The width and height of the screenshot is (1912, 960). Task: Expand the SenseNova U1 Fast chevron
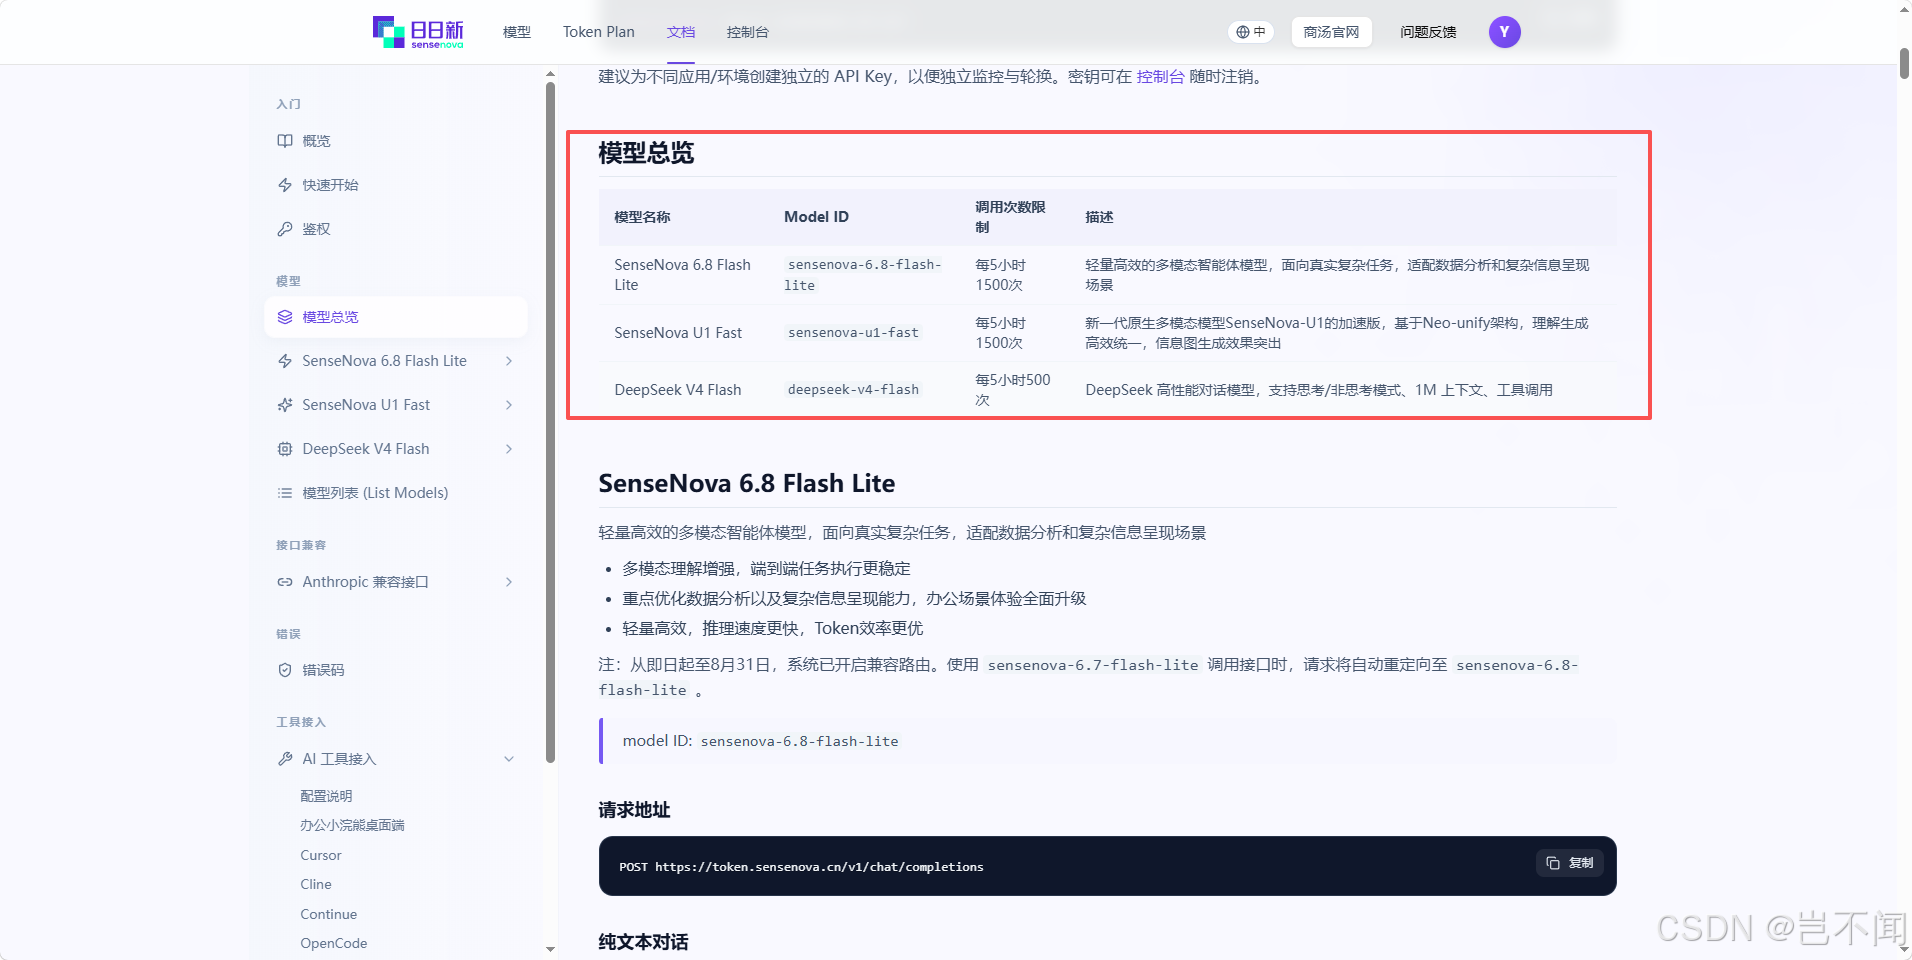pos(509,405)
